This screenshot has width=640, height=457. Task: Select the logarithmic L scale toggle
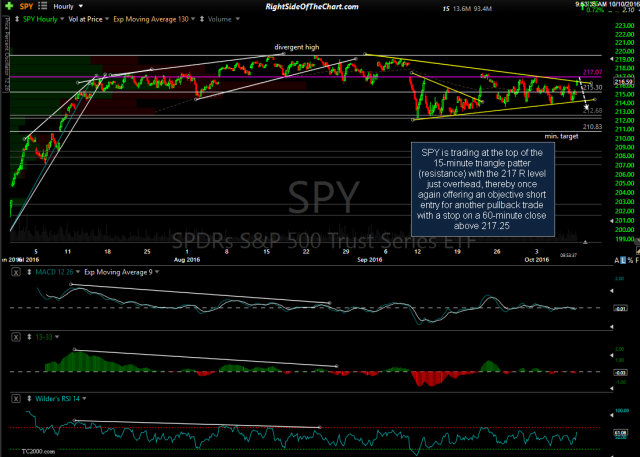[623, 260]
